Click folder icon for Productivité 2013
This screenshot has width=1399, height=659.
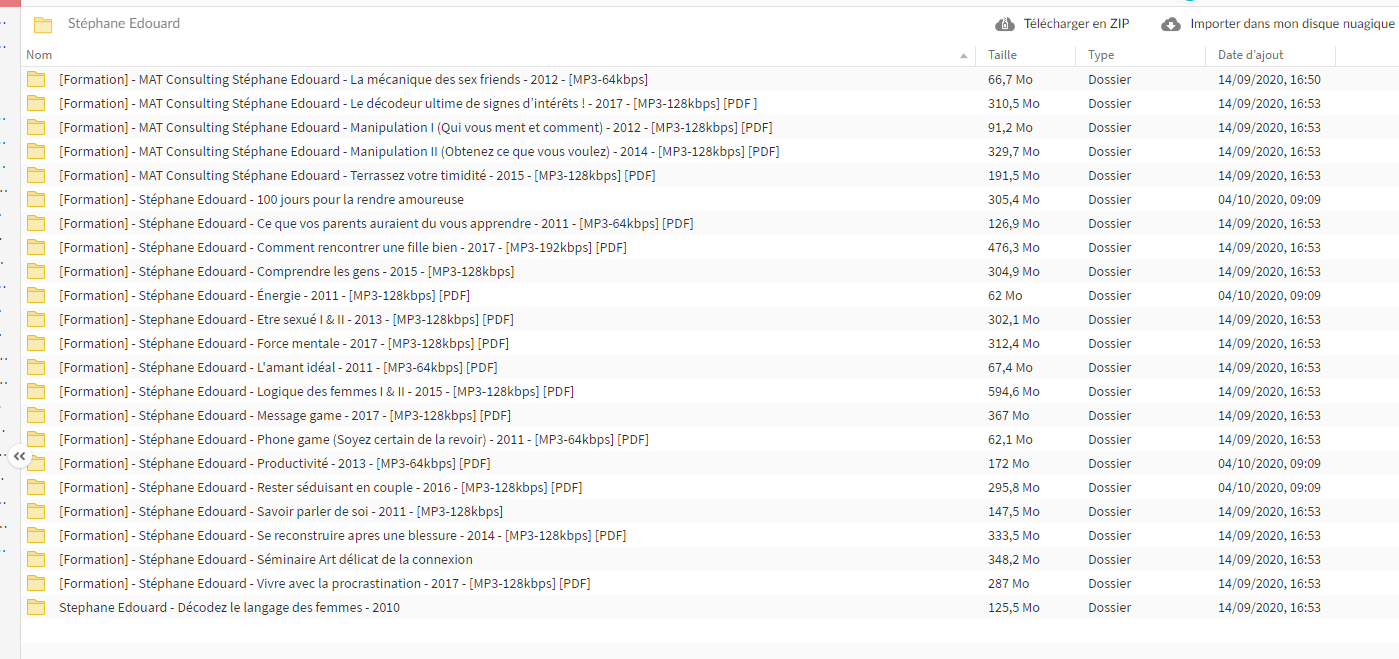pyautogui.click(x=37, y=464)
